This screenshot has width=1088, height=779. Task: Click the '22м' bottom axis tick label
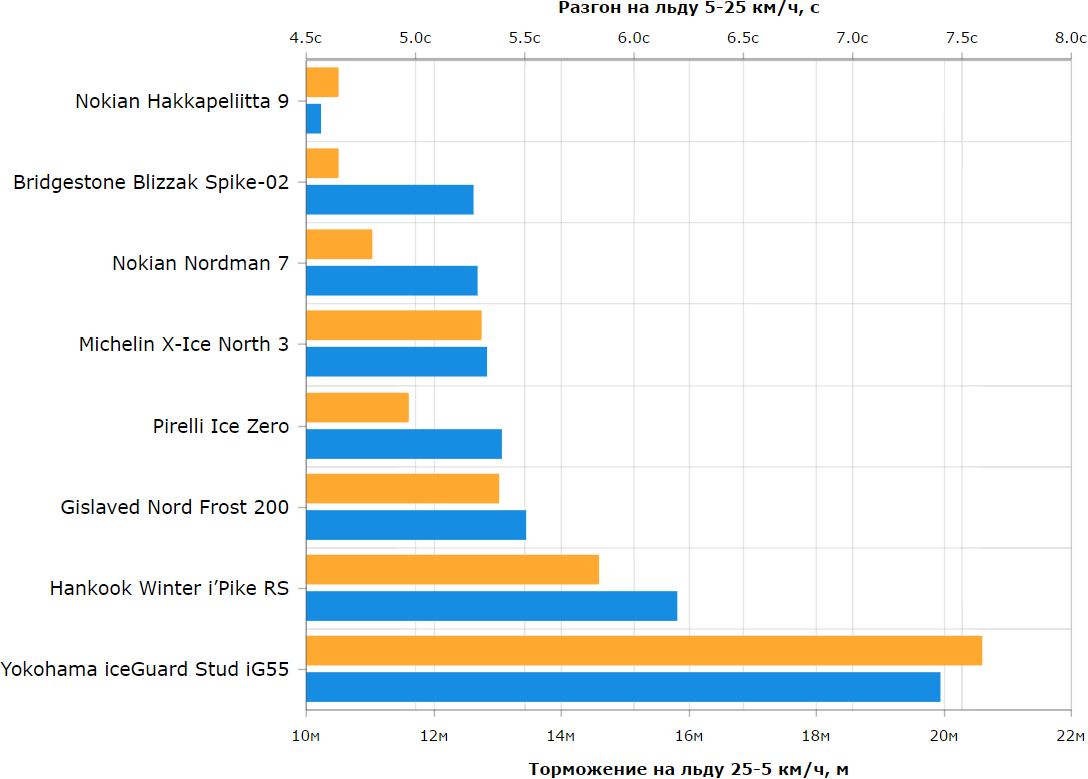(1071, 735)
